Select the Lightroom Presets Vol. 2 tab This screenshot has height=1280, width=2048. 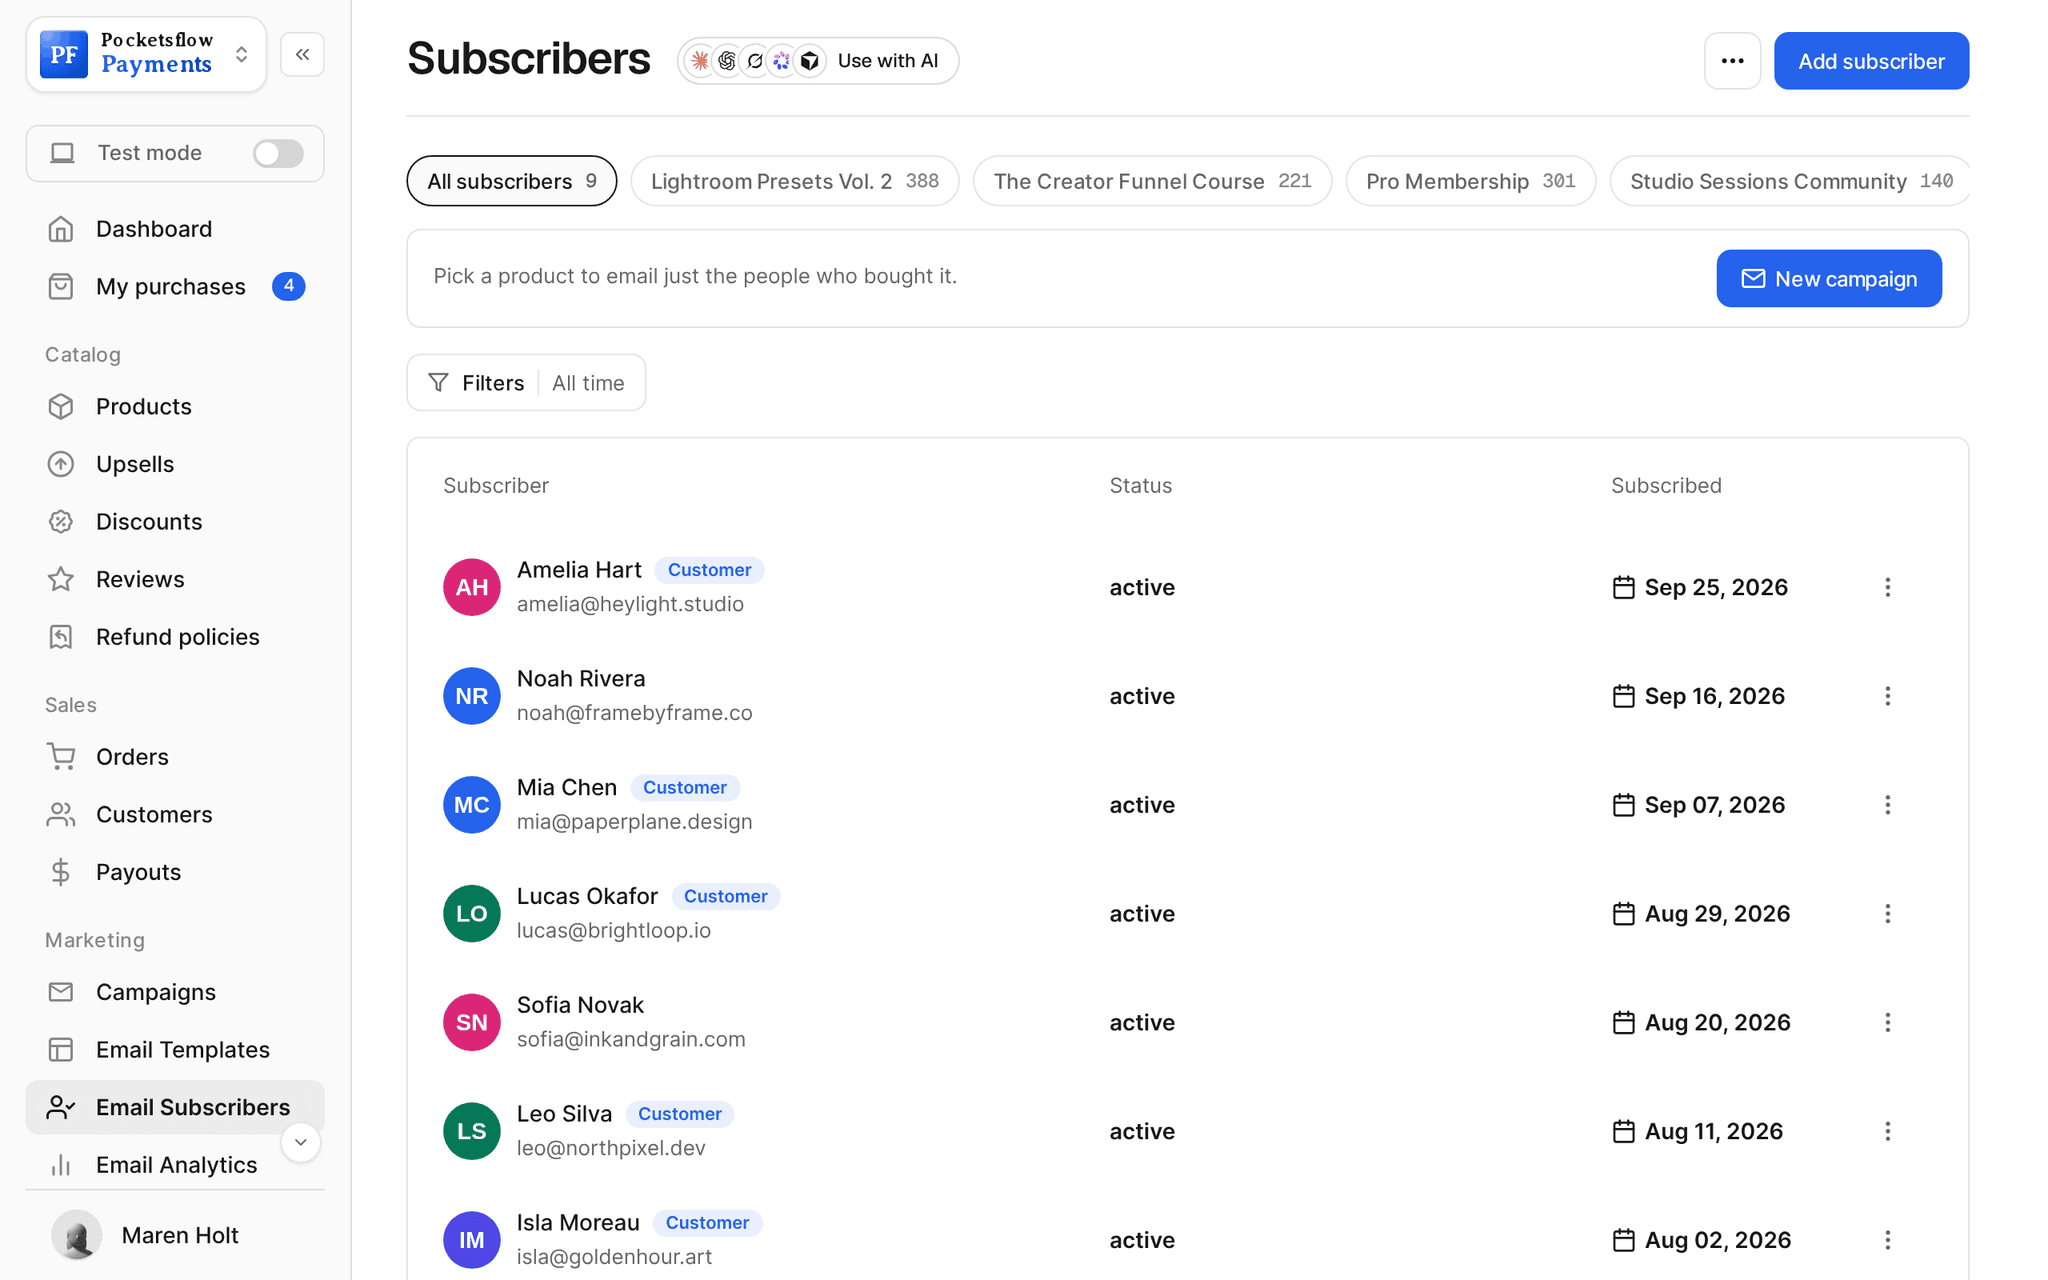click(x=795, y=181)
